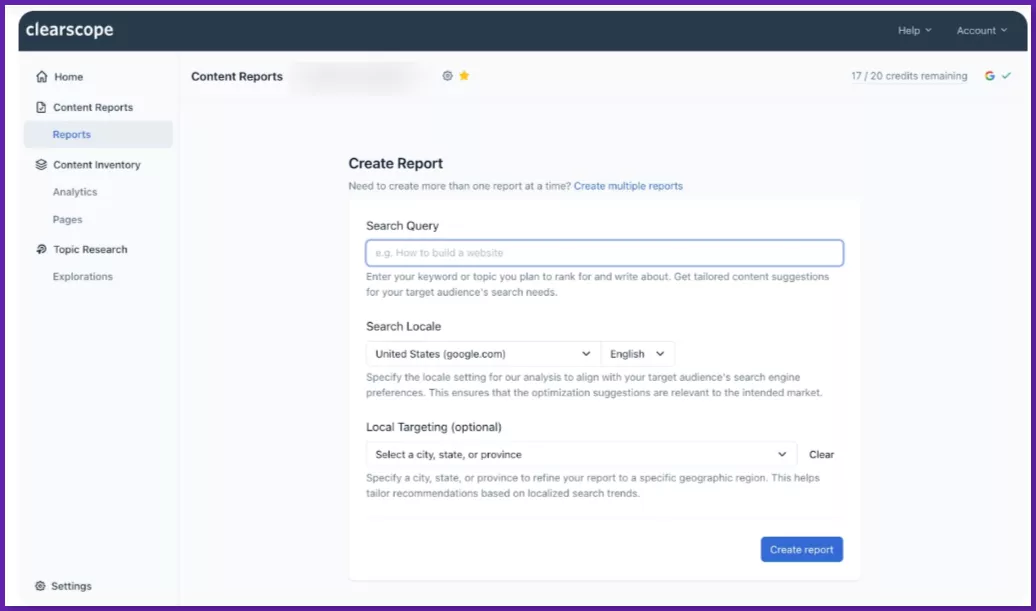Click the Google G icon
The height and width of the screenshot is (611, 1036).
click(989, 76)
